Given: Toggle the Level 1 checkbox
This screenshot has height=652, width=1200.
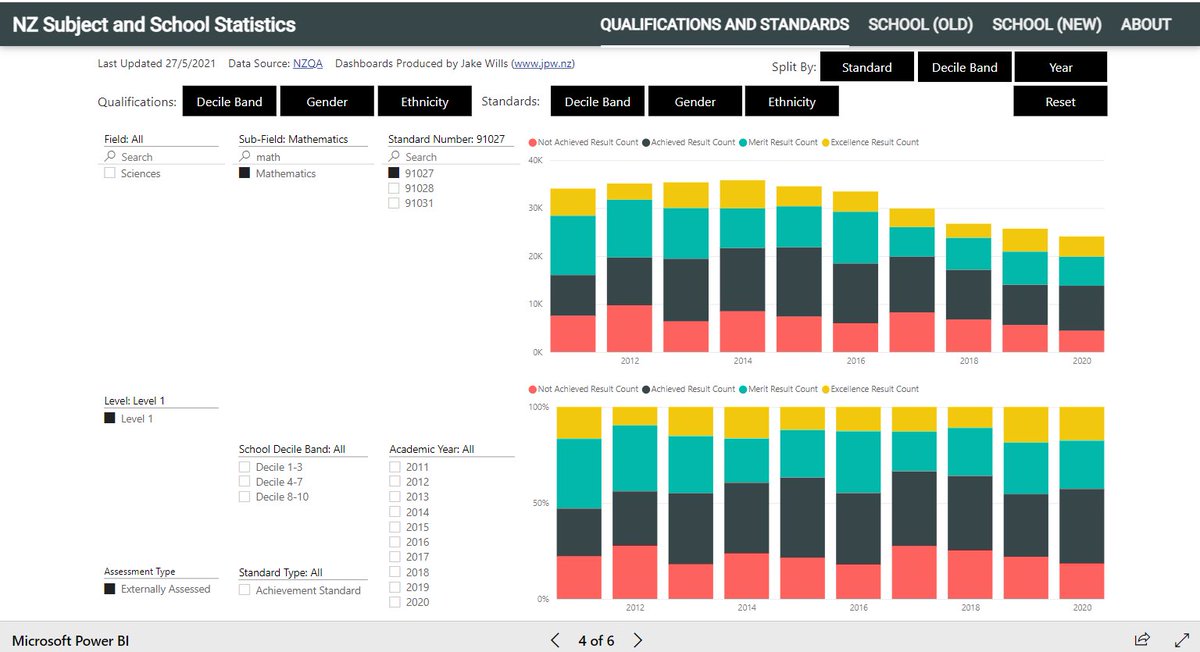Looking at the screenshot, I should (x=110, y=419).
